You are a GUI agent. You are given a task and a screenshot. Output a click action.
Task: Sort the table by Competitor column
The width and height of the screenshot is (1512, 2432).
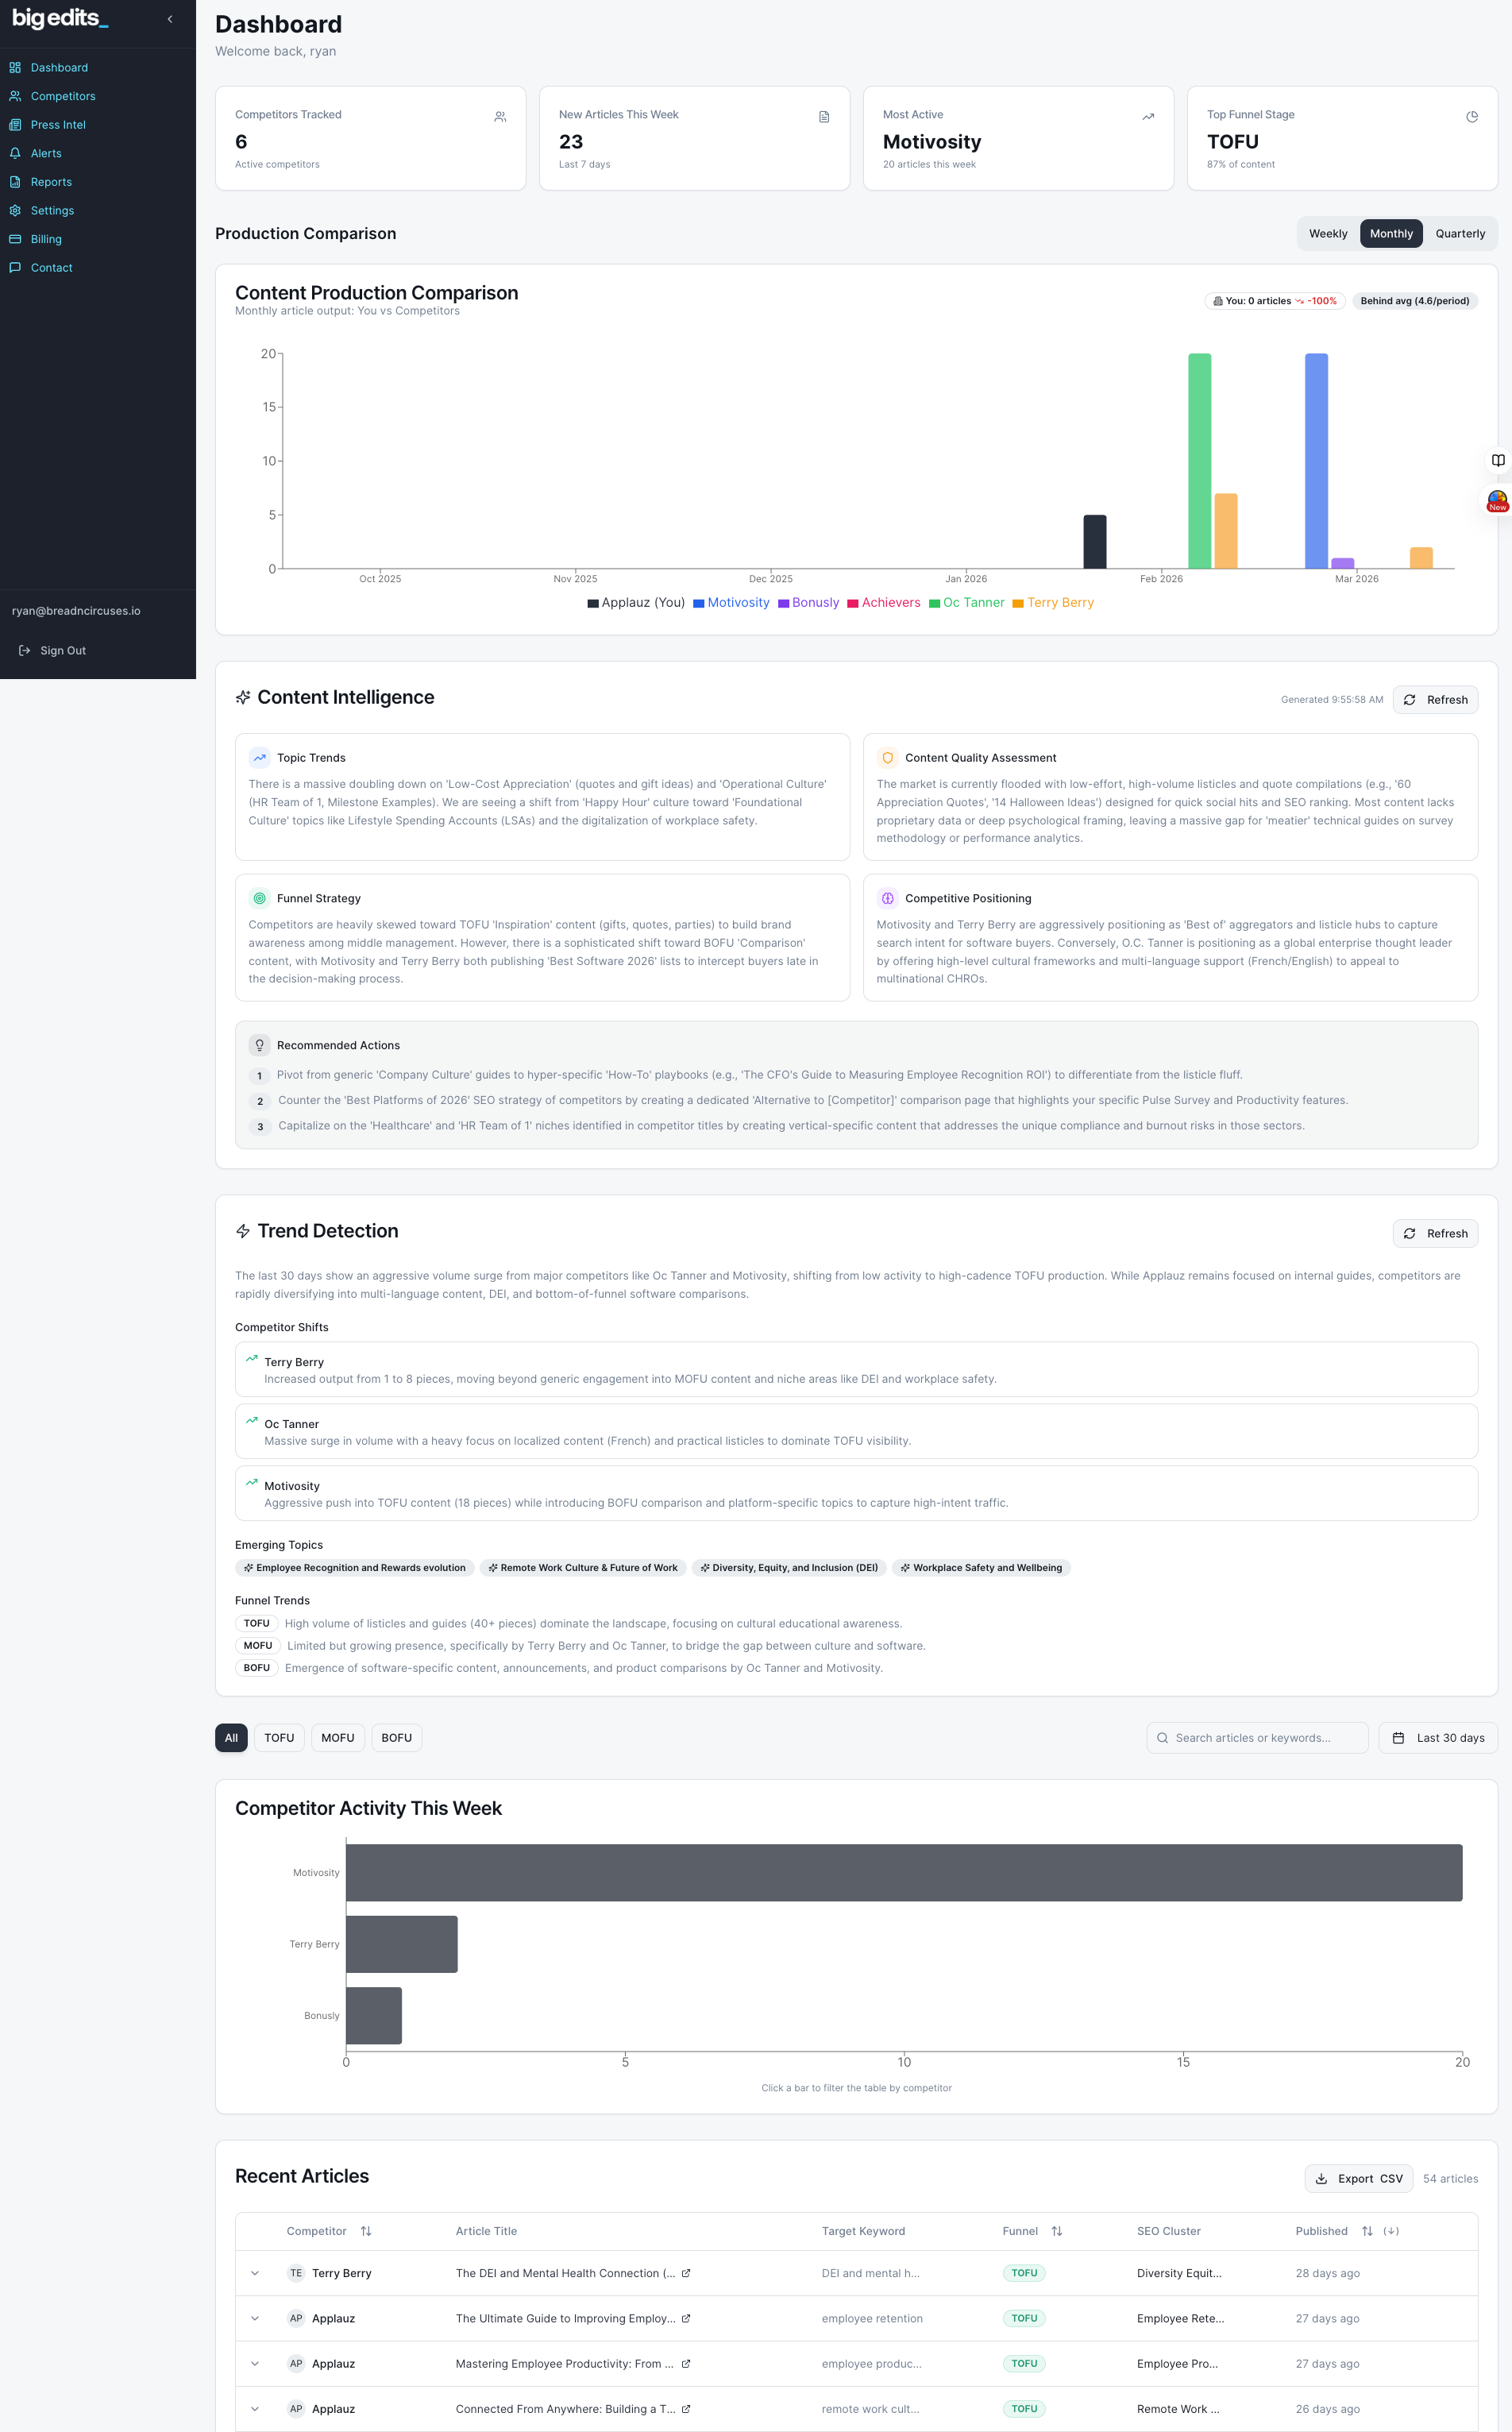366,2231
